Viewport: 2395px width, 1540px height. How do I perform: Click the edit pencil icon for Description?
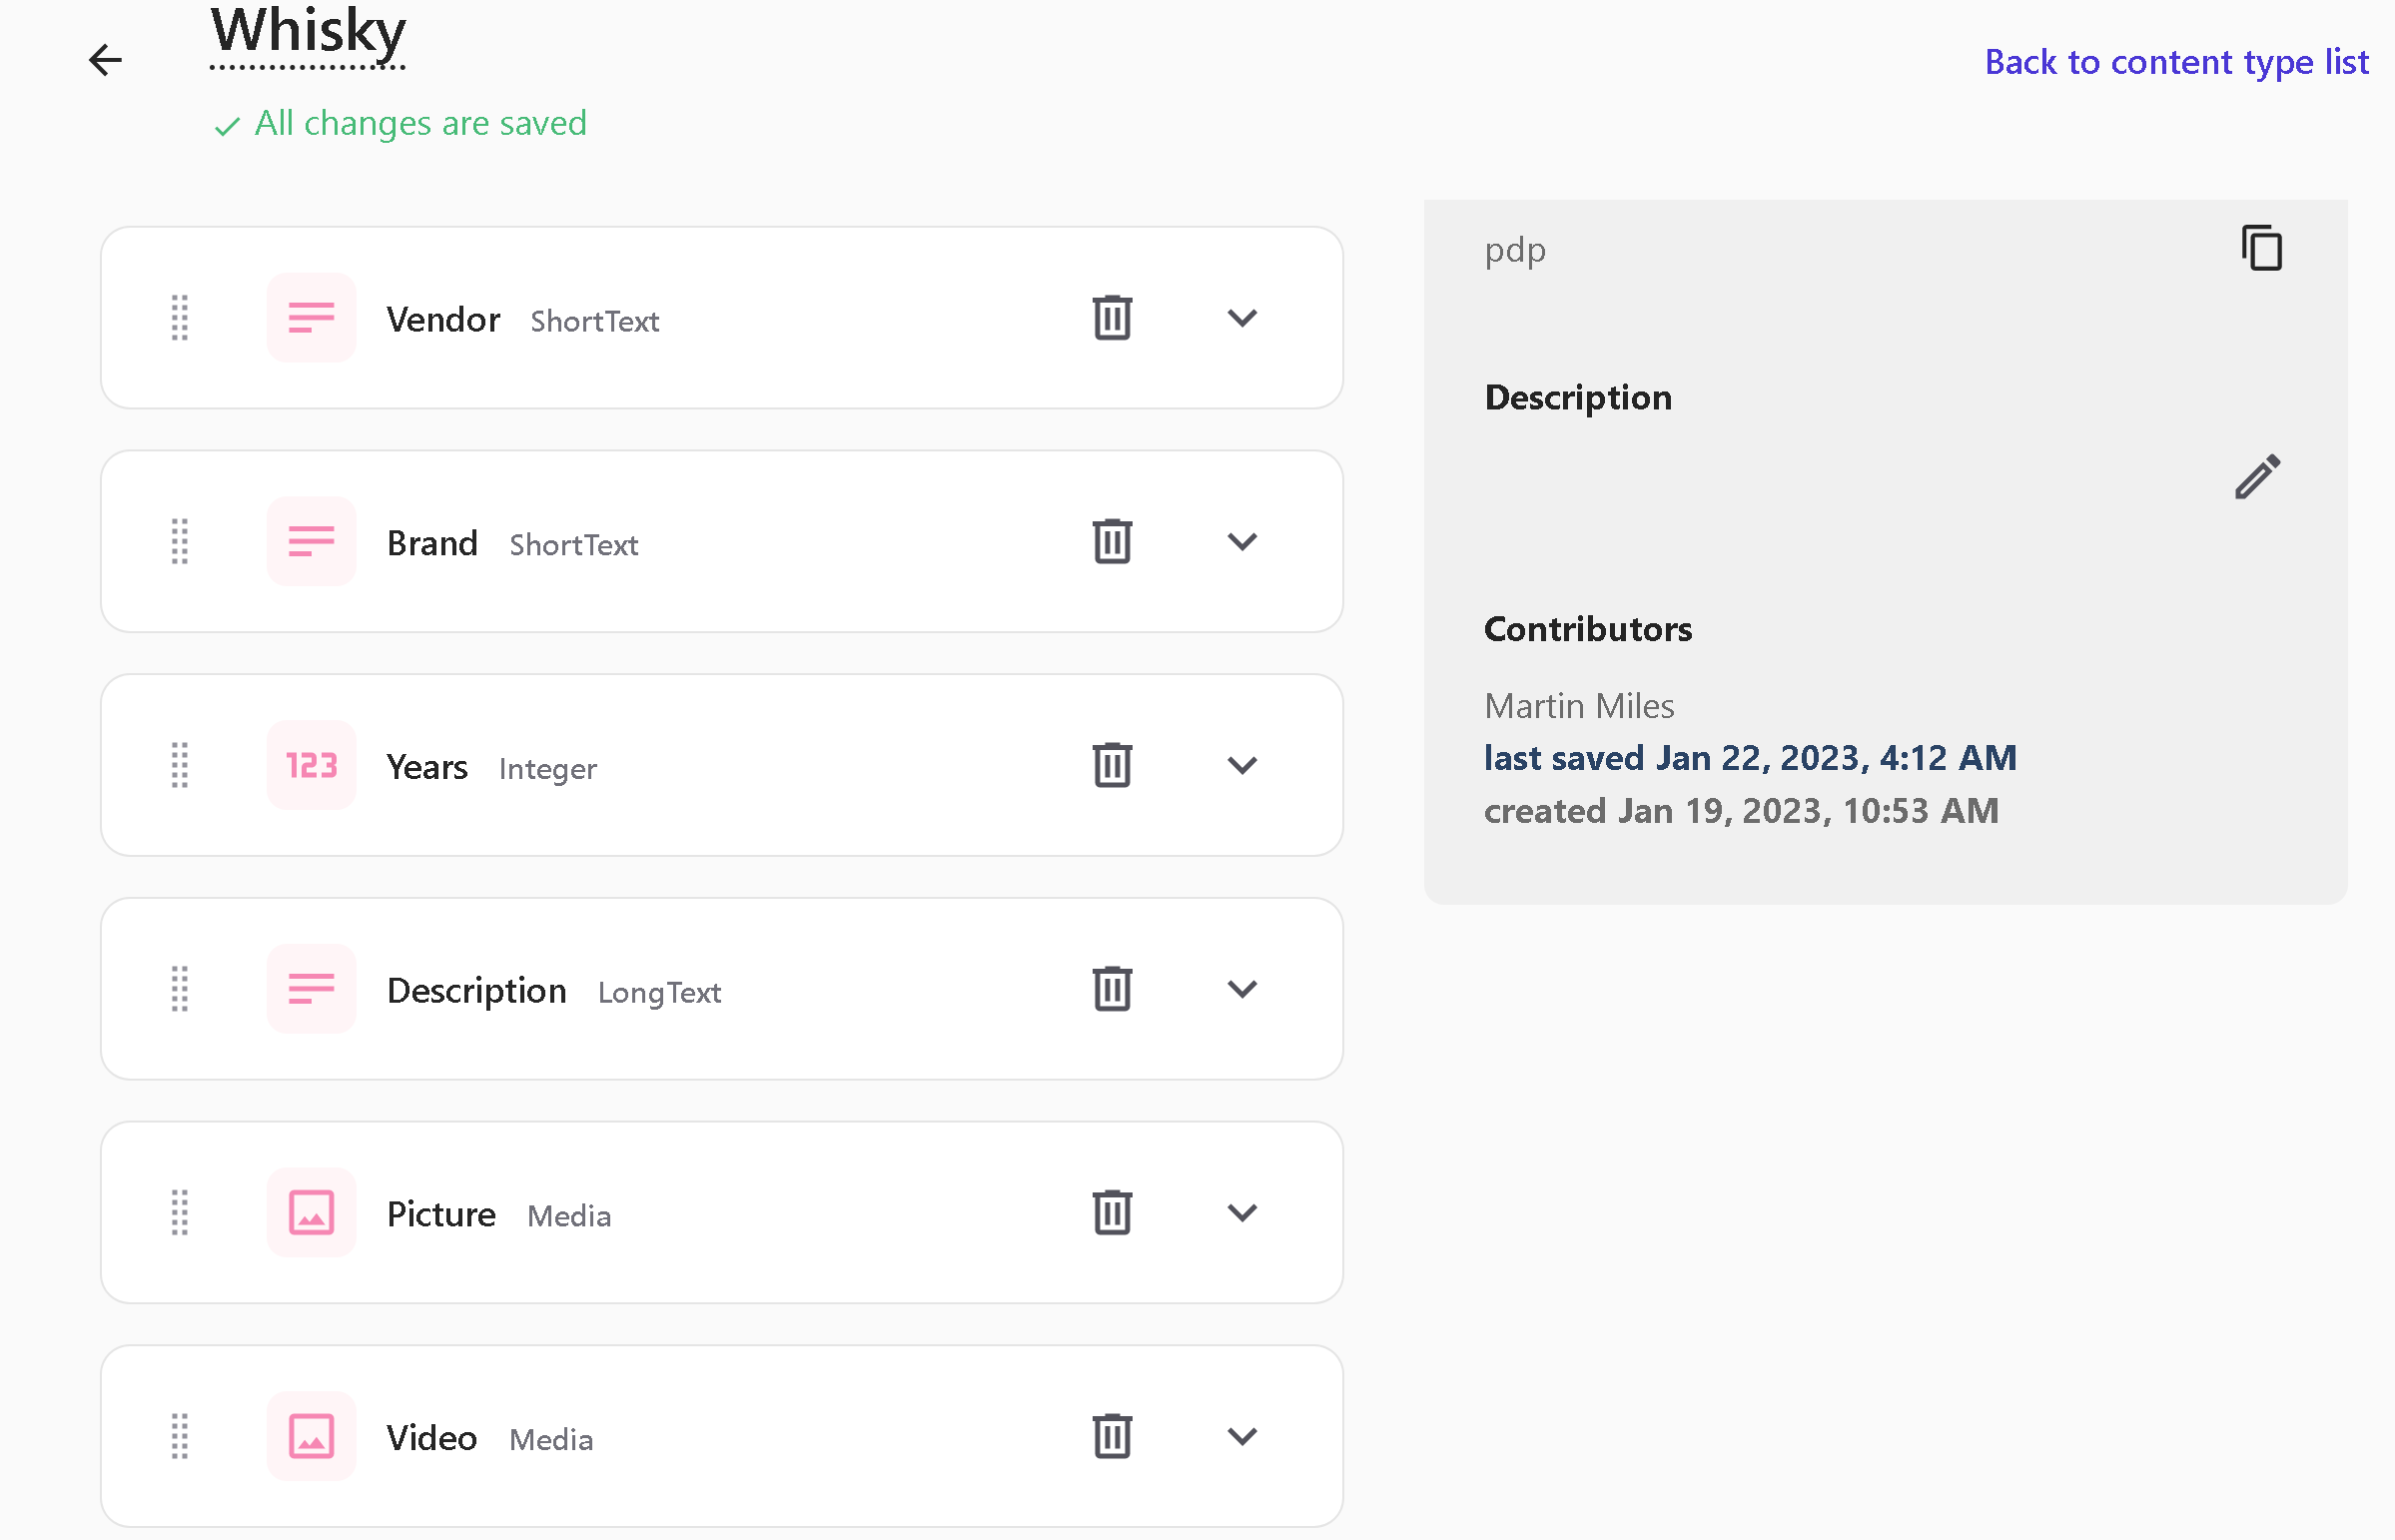(x=2257, y=478)
